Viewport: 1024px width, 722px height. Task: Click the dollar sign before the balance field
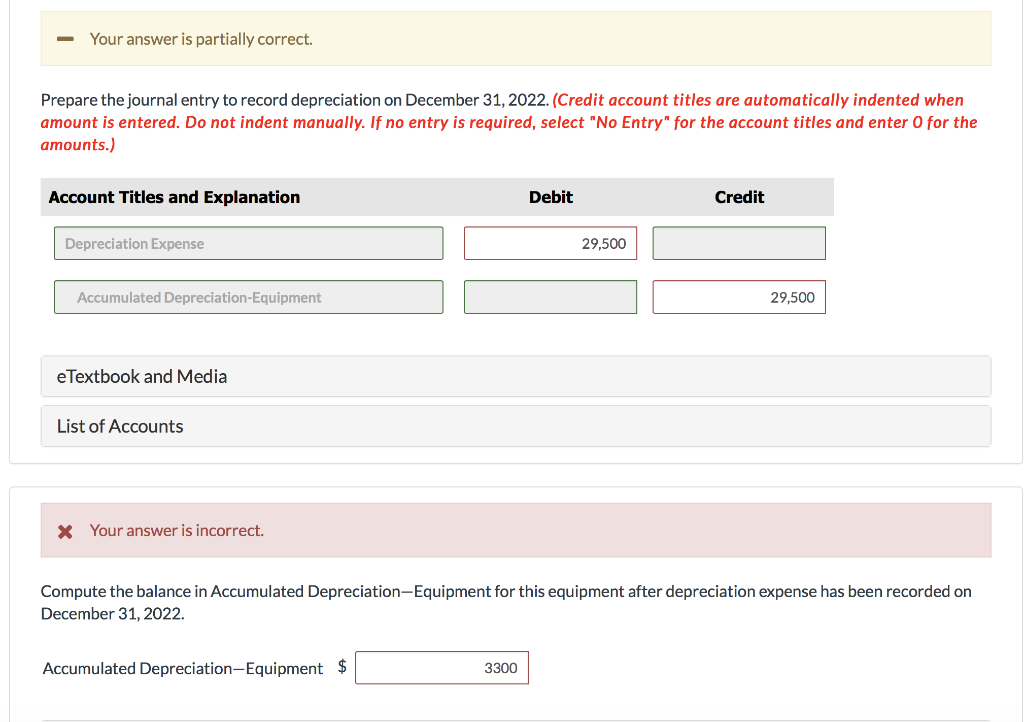click(x=341, y=668)
